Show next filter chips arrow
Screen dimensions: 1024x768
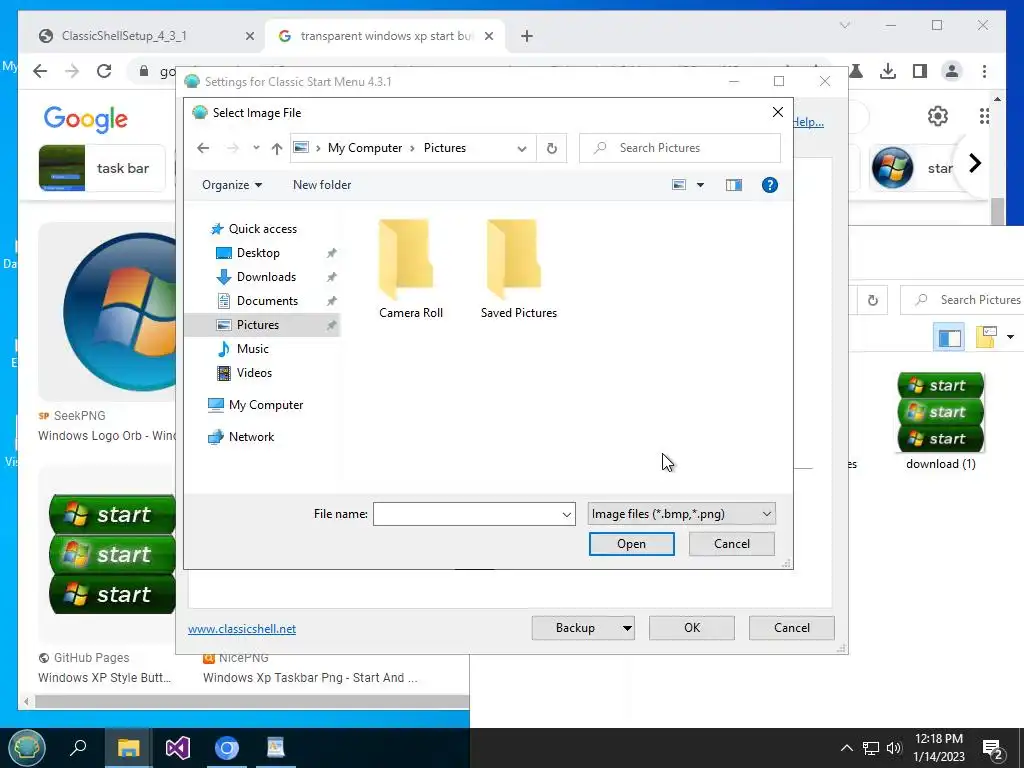[974, 163]
